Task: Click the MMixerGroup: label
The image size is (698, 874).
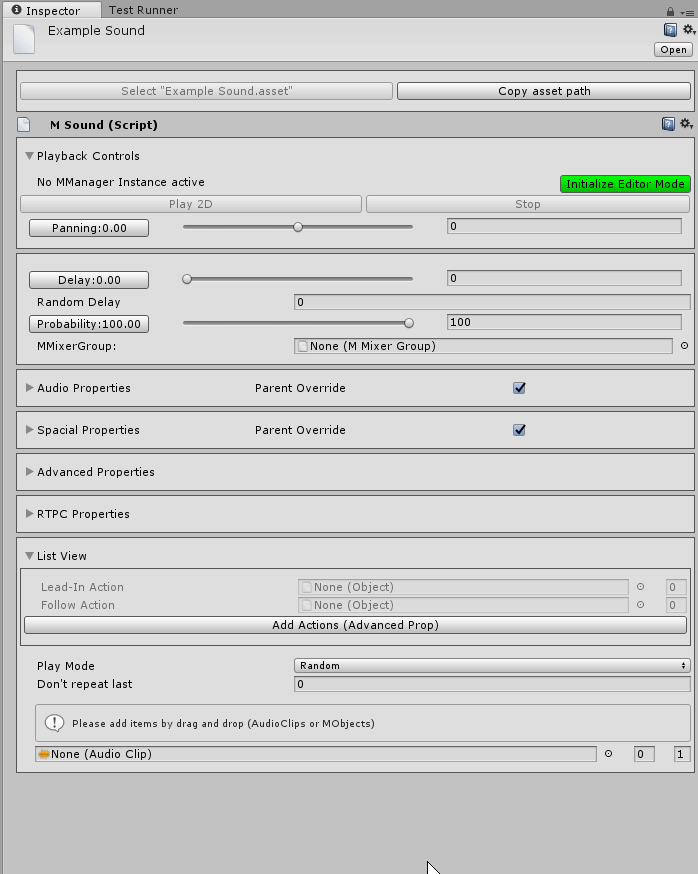Action: (76, 346)
